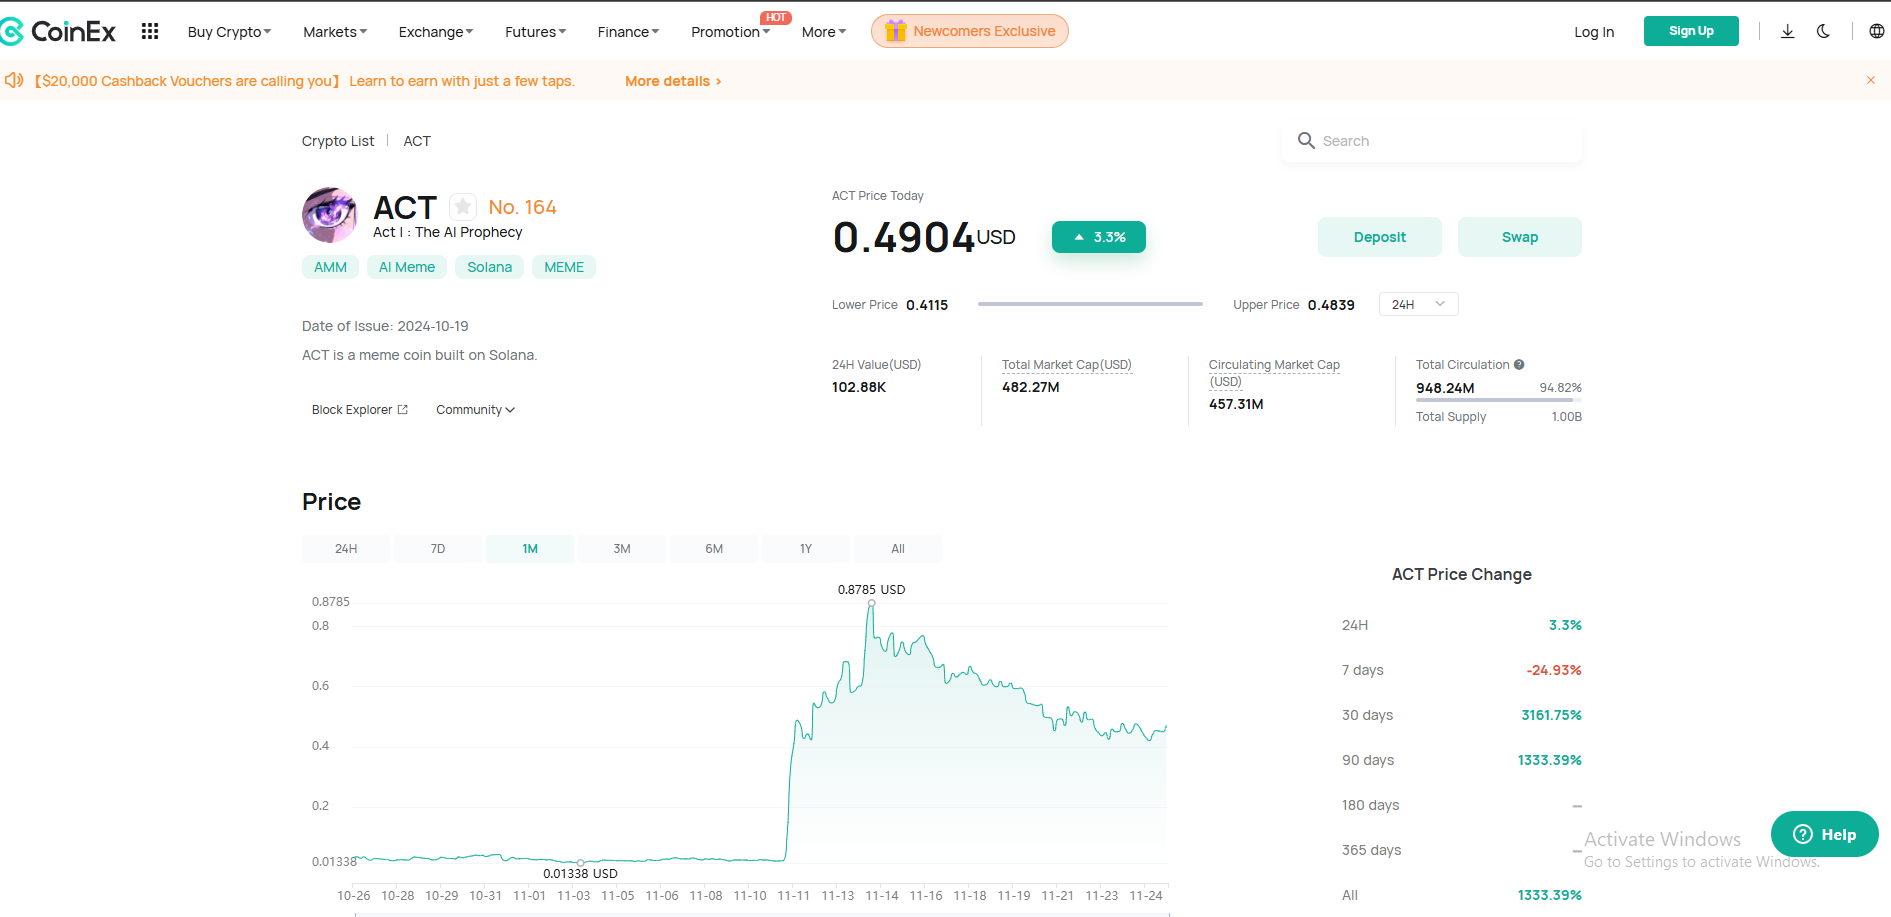Click the total circulation progress bar

click(1498, 400)
